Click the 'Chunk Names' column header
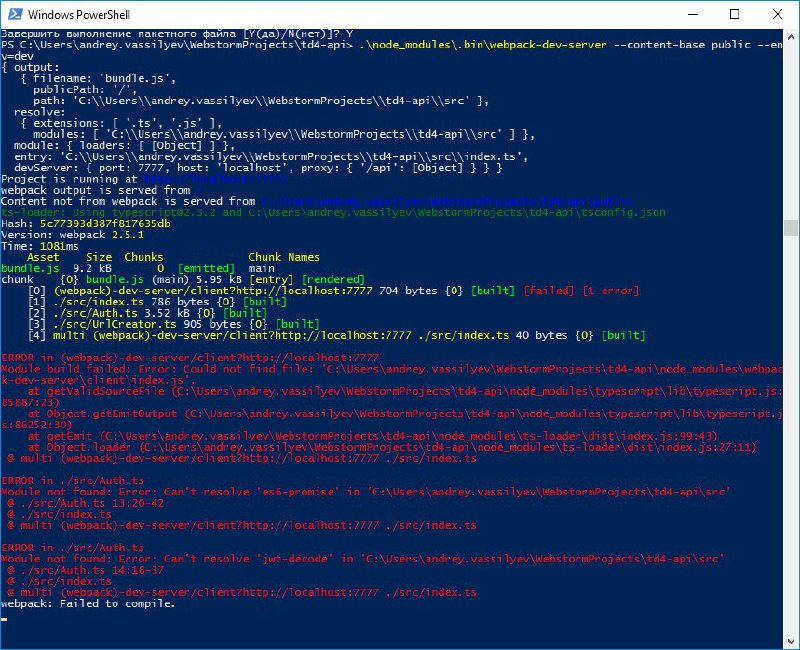 click(x=284, y=257)
